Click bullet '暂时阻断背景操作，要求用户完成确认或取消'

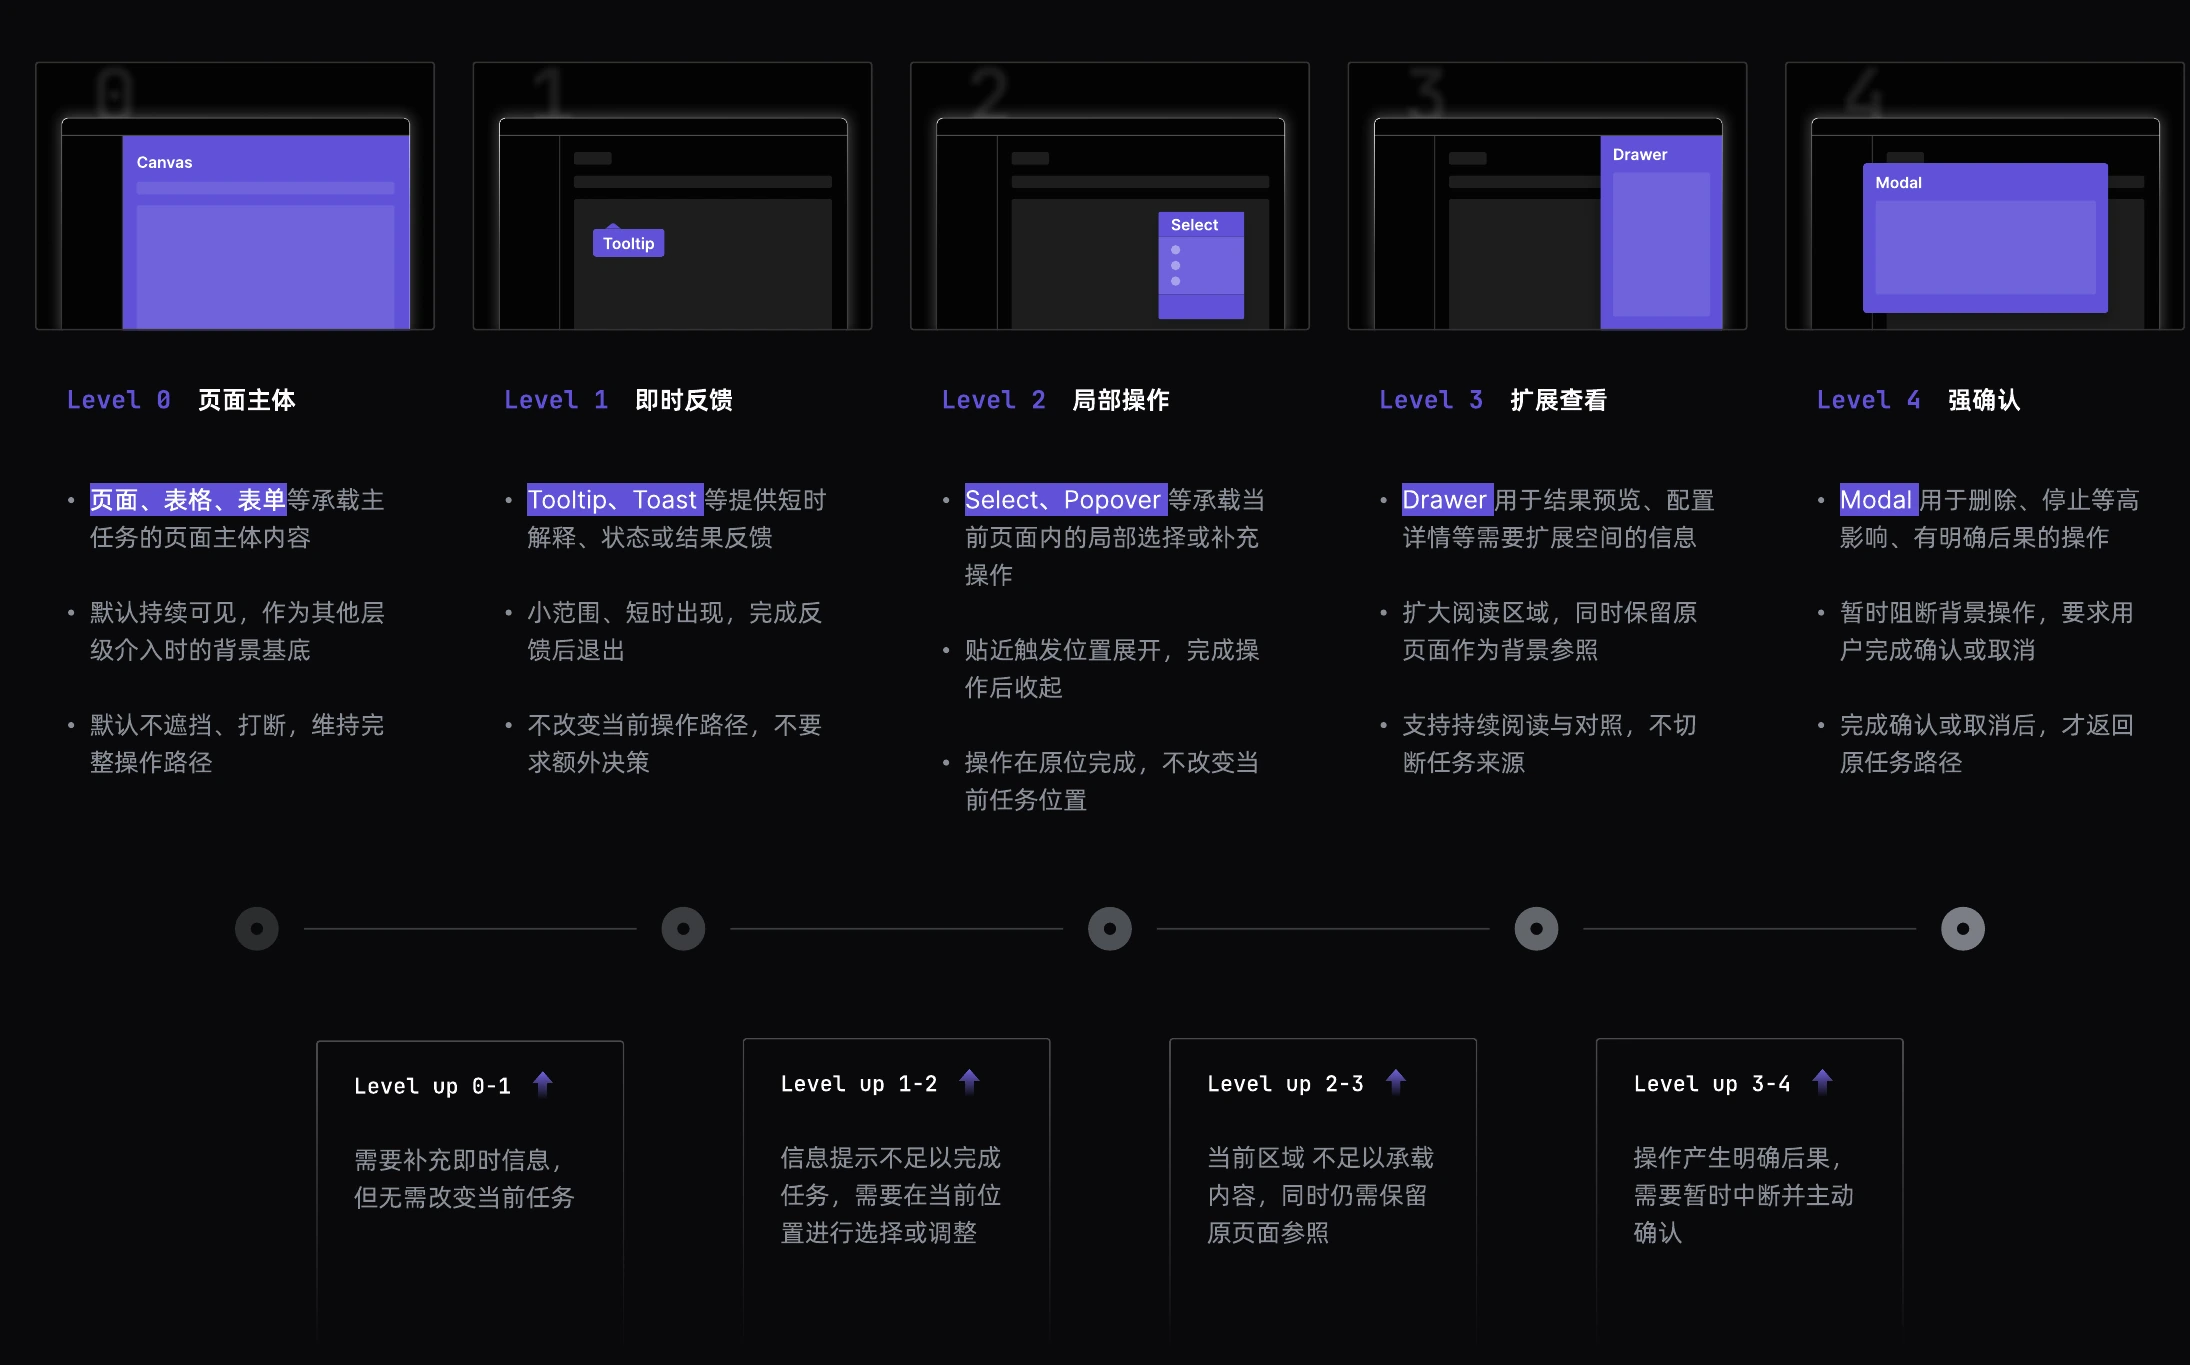[1987, 631]
